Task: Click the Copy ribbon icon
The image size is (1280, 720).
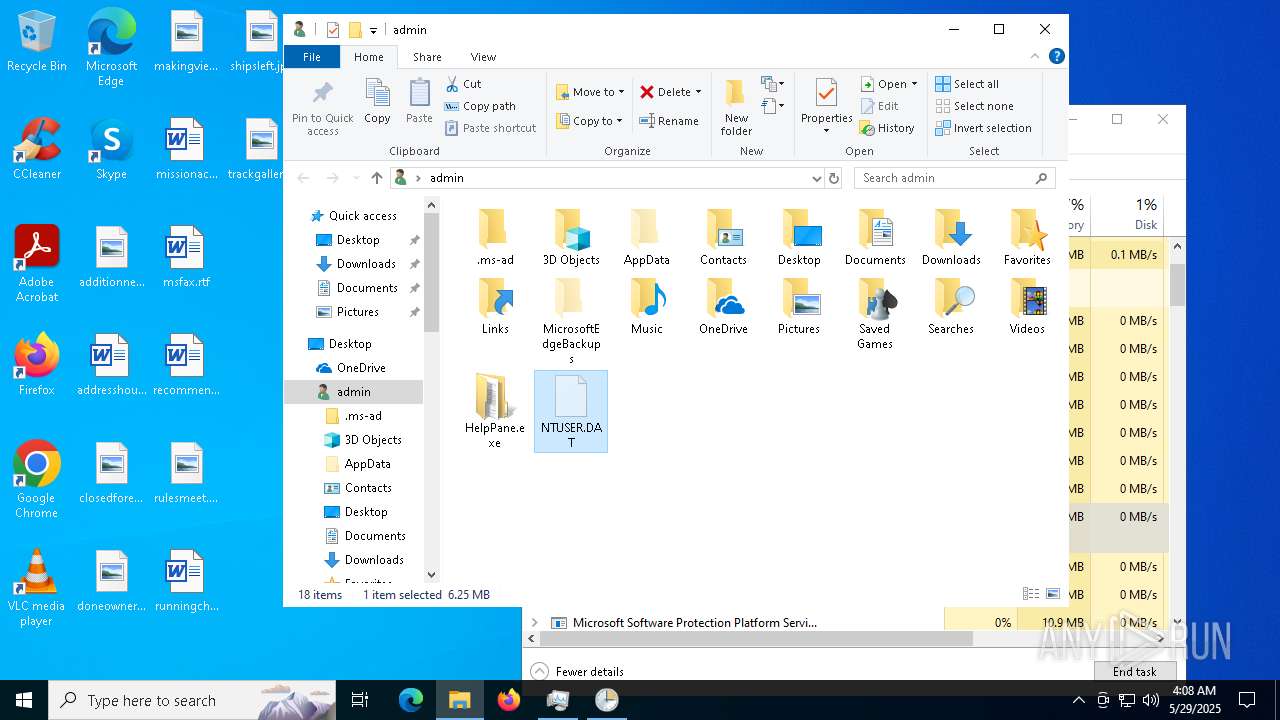Action: tap(377, 101)
